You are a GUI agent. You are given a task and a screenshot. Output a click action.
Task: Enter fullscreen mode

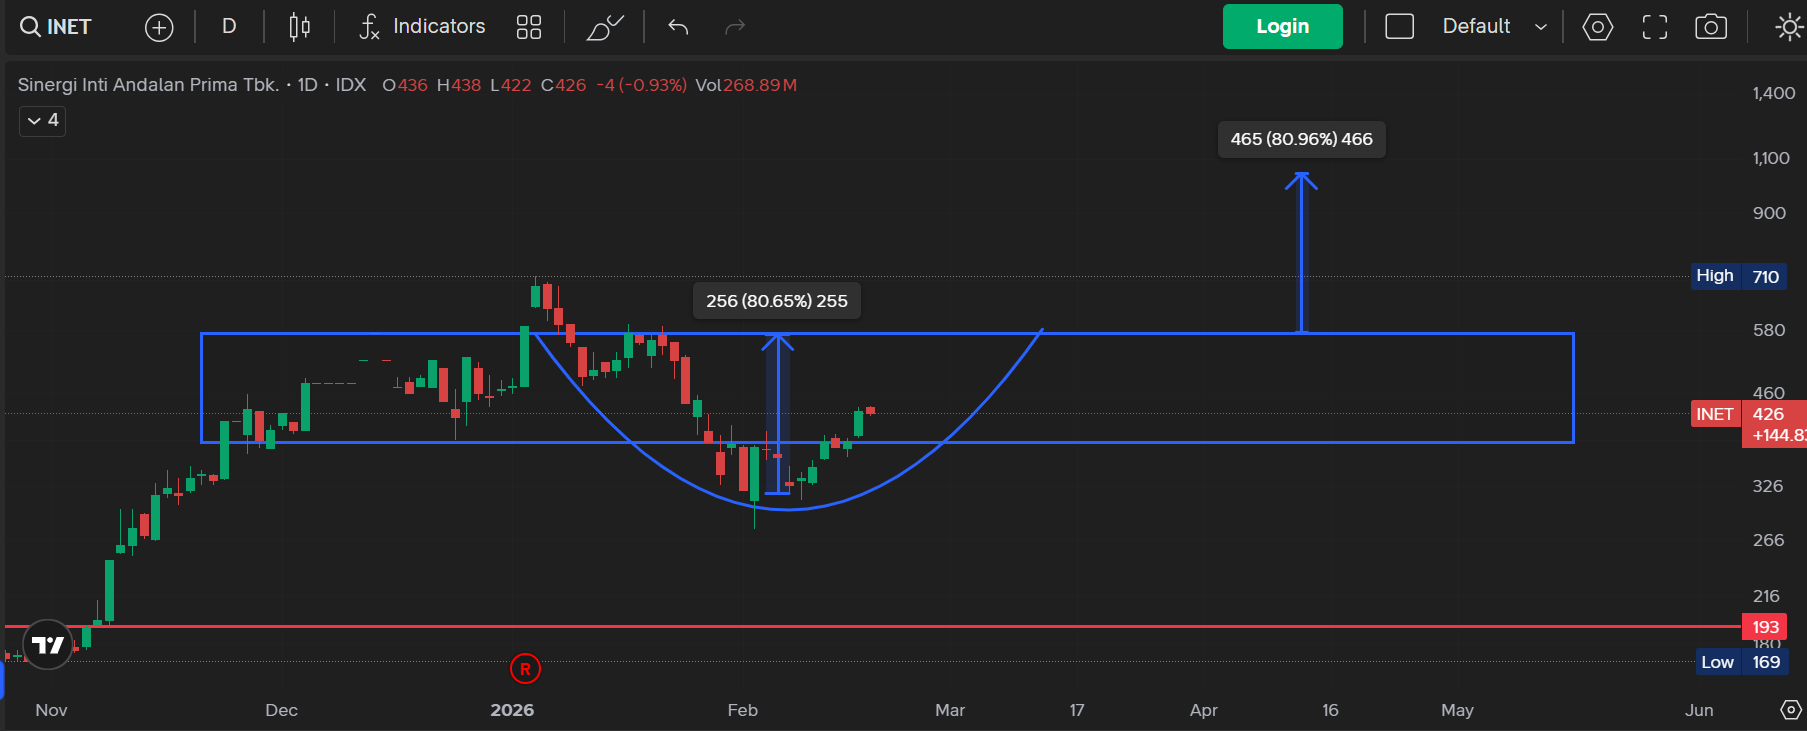[x=1655, y=27]
